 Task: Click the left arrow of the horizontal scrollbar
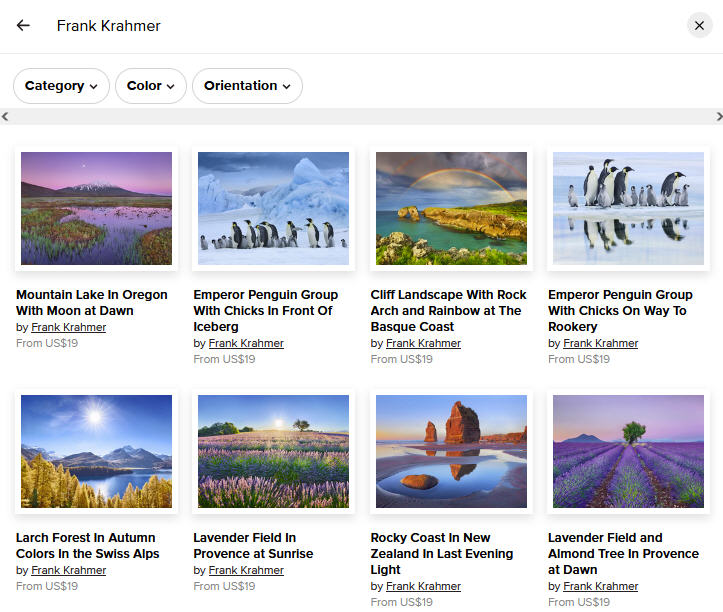pyautogui.click(x=5, y=116)
